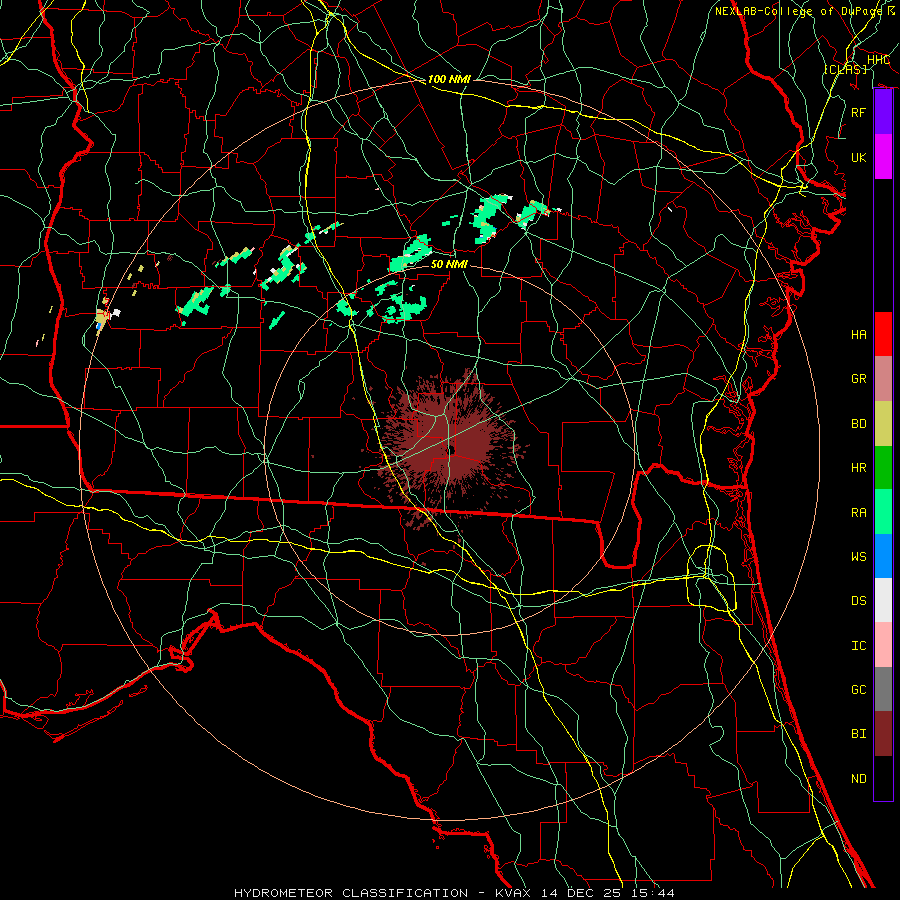Select the IC light pink legend swatch
Screen dimensions: 900x900
(883, 645)
